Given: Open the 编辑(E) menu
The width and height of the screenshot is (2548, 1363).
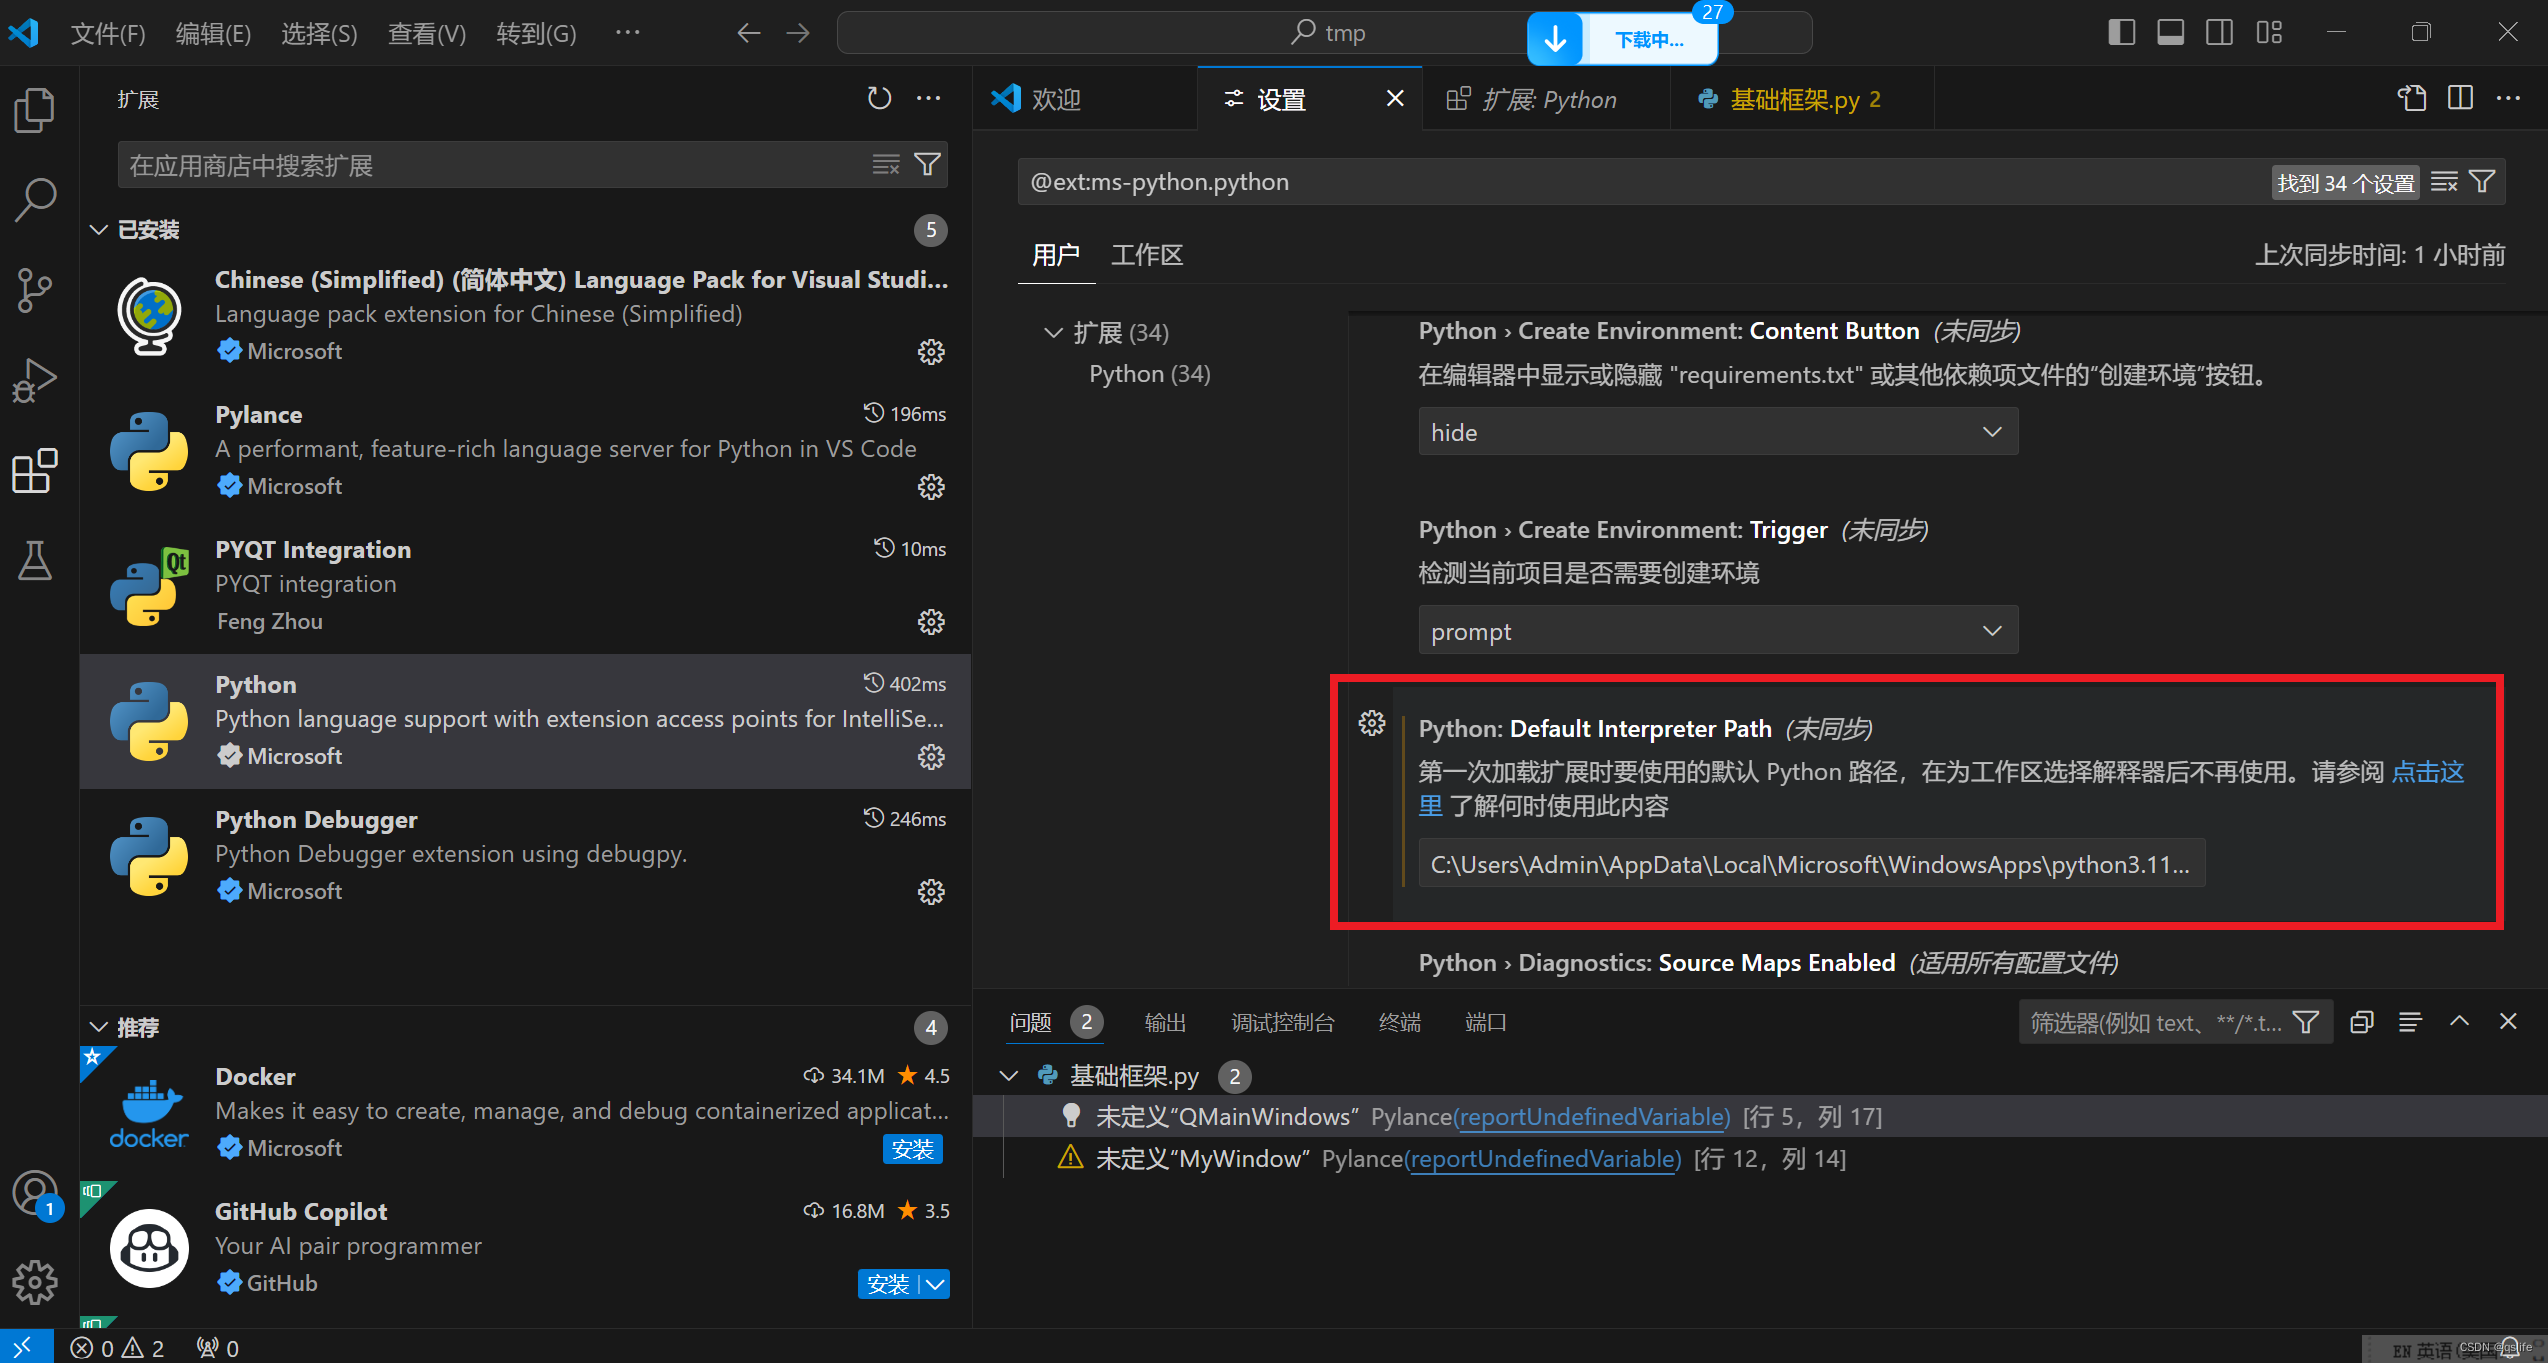Looking at the screenshot, I should (213, 34).
